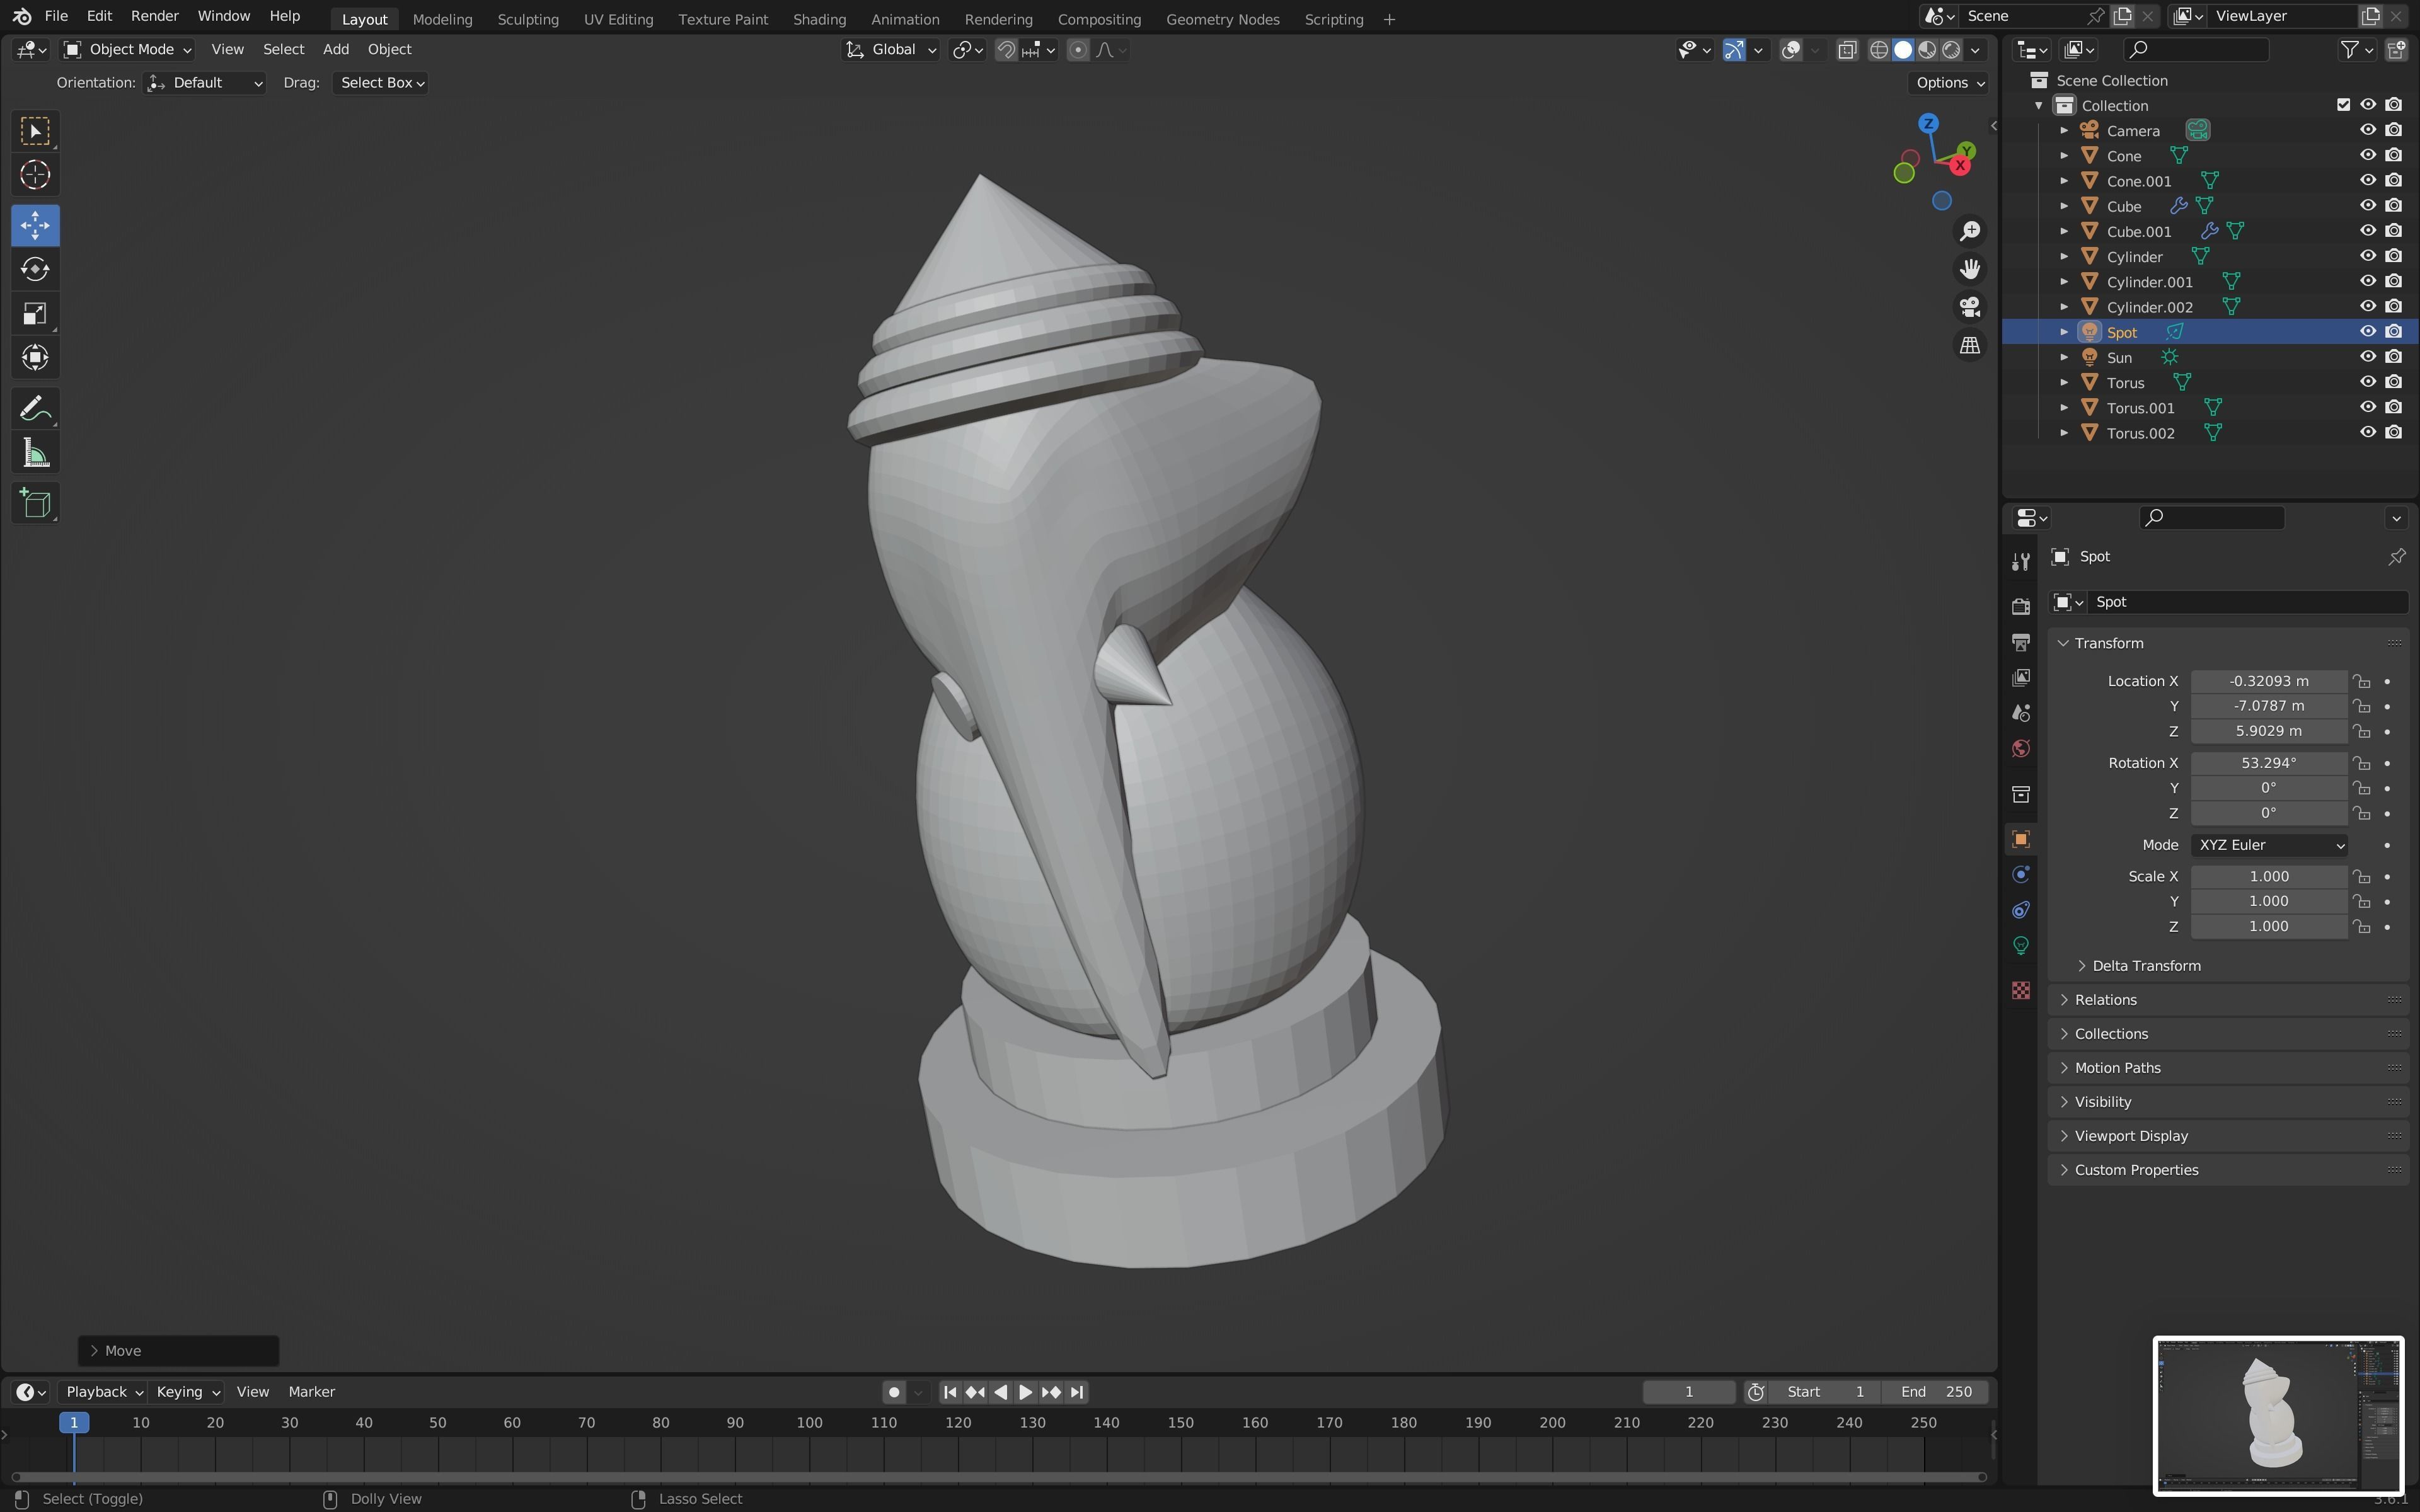This screenshot has height=1512, width=2420.
Task: Disable Torus.002 in renders
Action: point(2393,432)
